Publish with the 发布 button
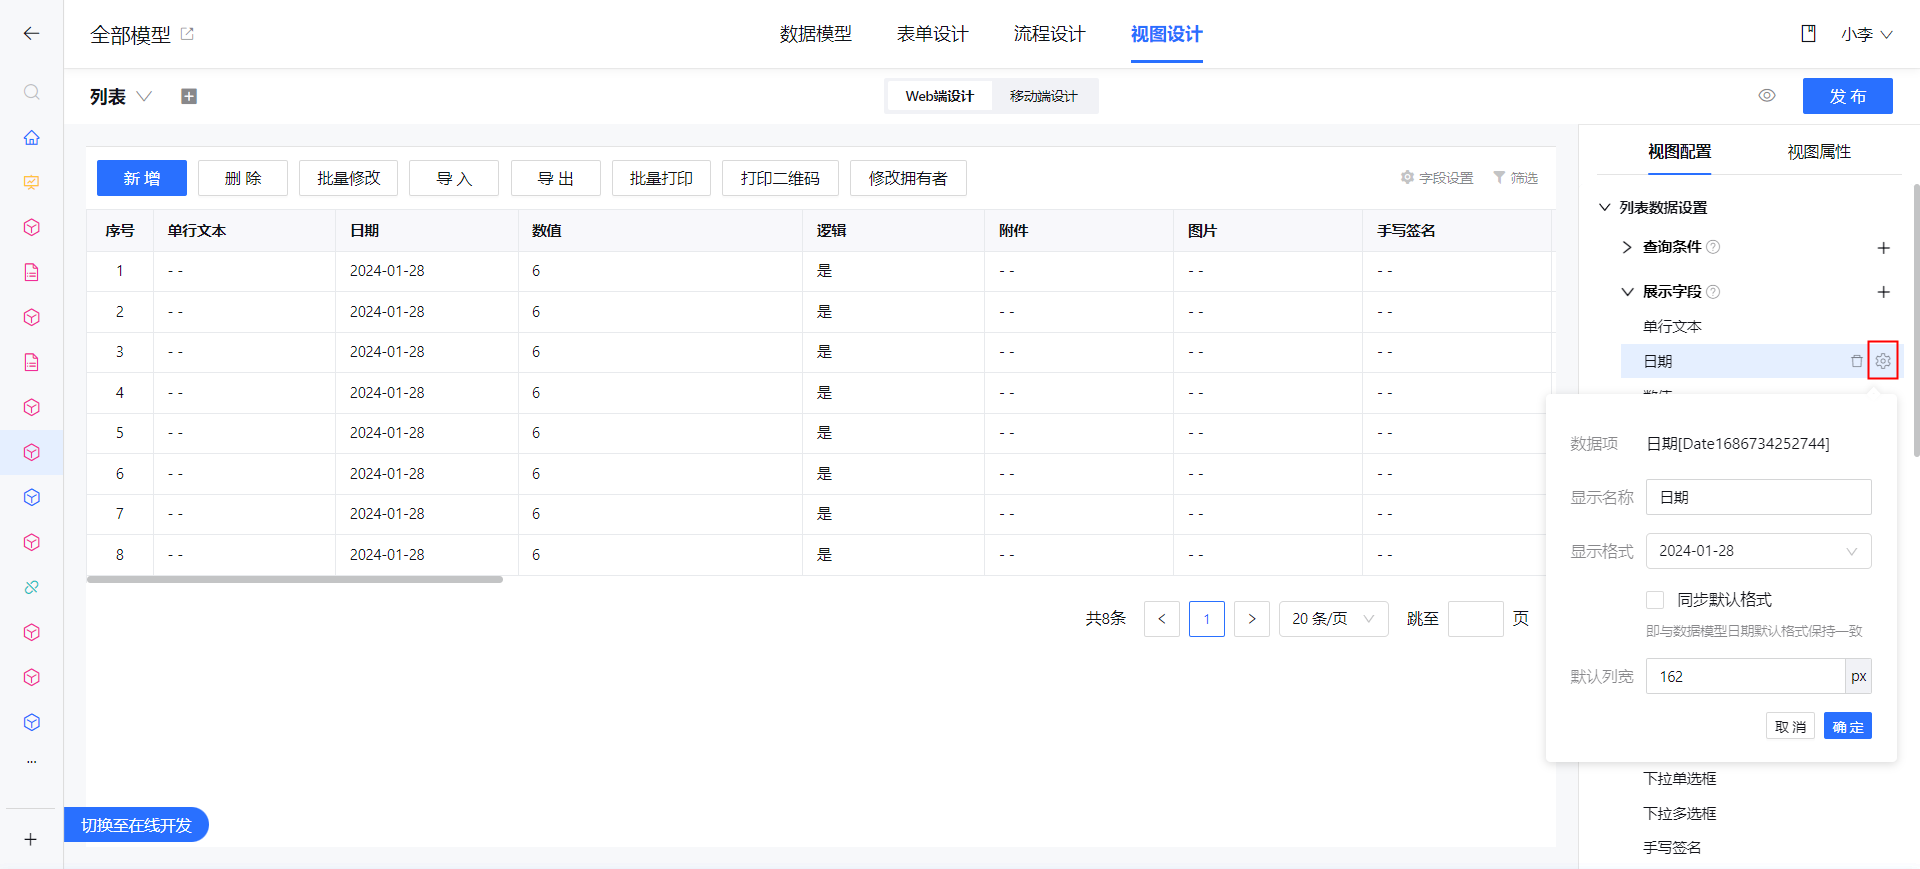This screenshot has height=869, width=1920. [x=1848, y=96]
